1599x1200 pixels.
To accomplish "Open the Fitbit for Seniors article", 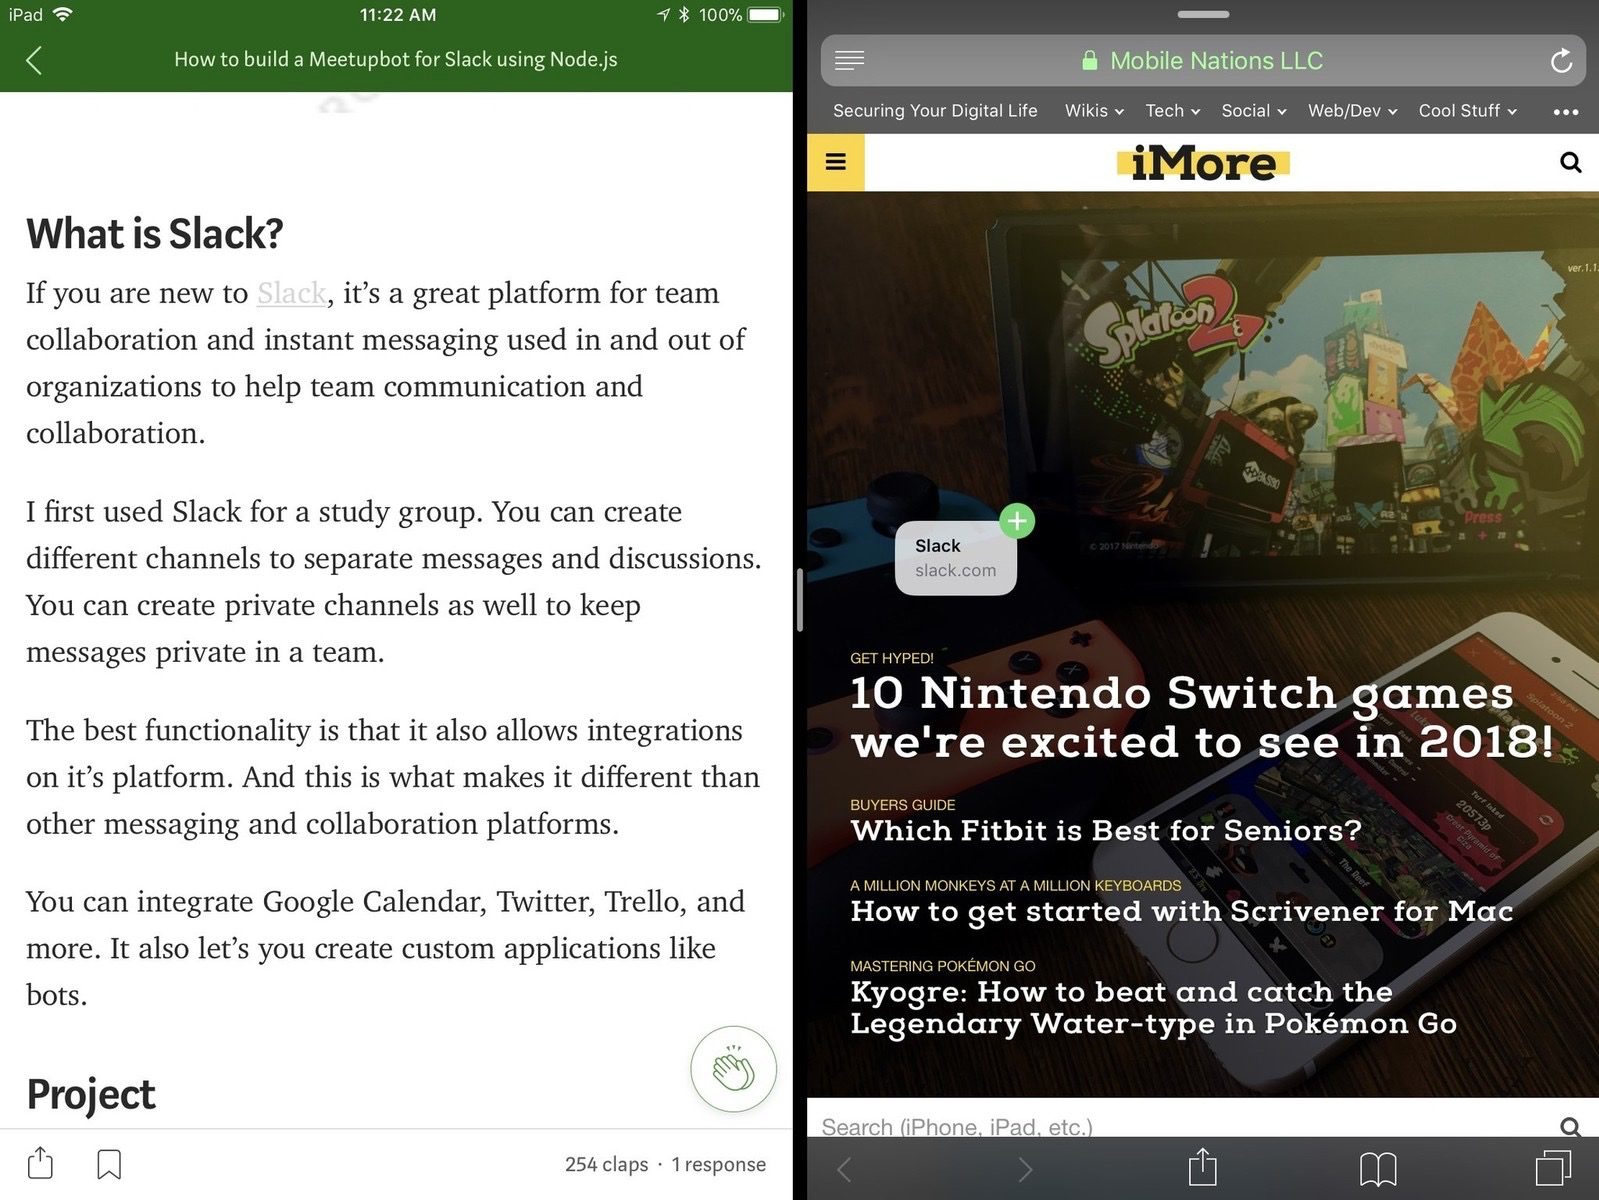I will (1105, 830).
